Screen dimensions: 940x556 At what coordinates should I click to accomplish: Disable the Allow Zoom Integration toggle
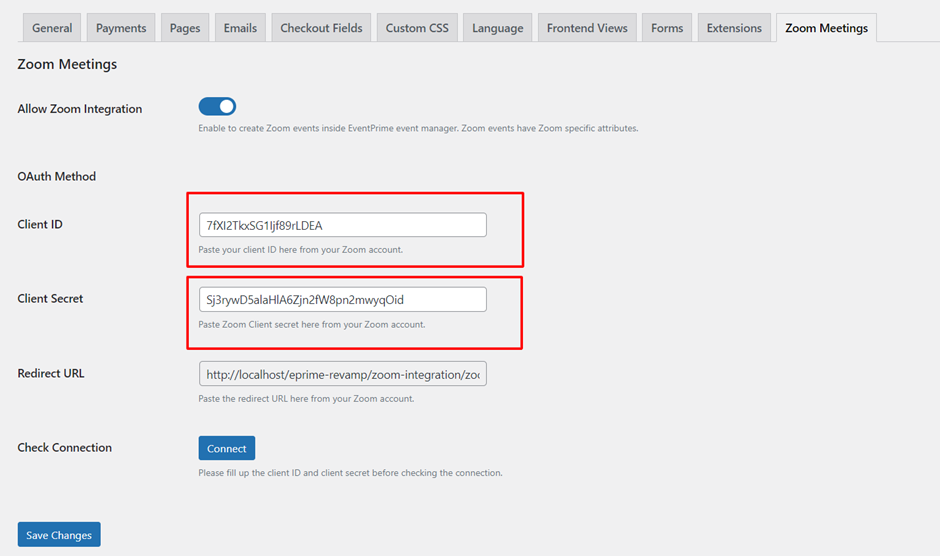(217, 107)
